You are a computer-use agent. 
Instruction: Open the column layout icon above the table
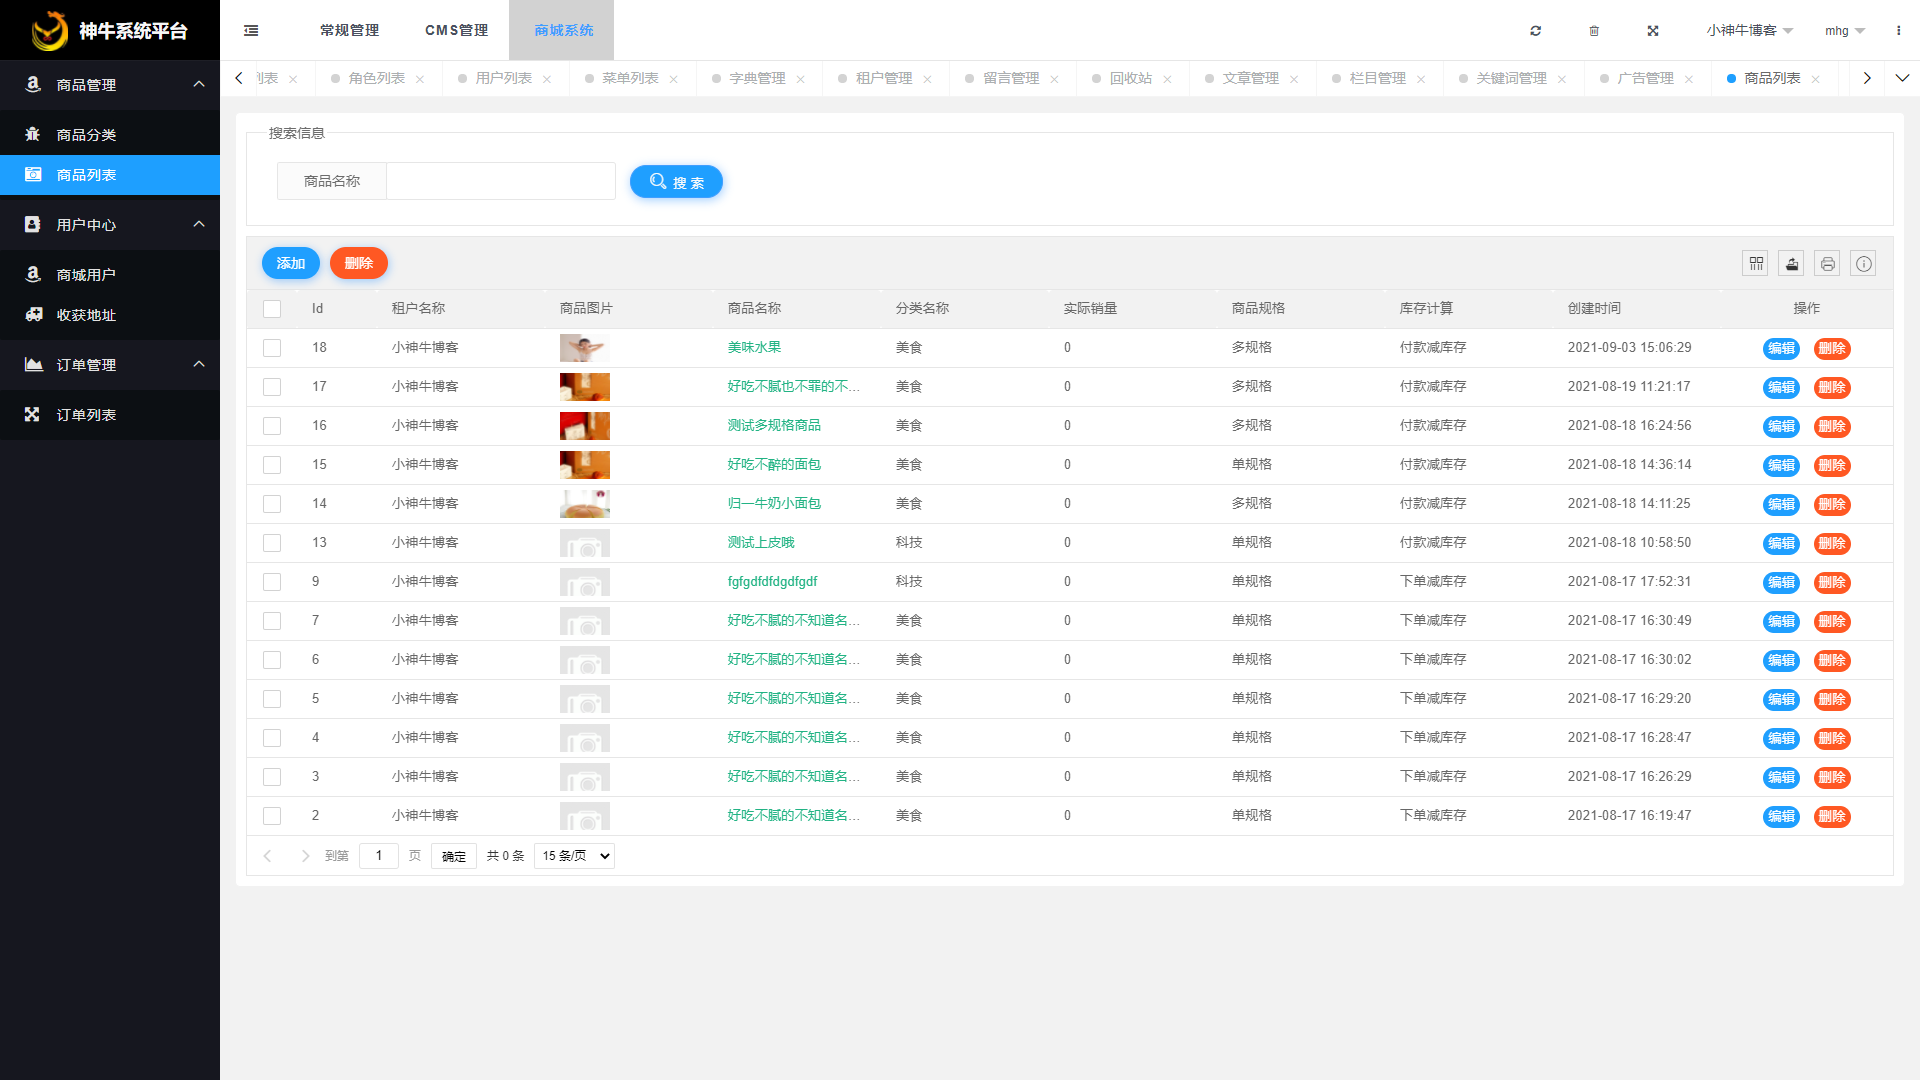pyautogui.click(x=1755, y=263)
